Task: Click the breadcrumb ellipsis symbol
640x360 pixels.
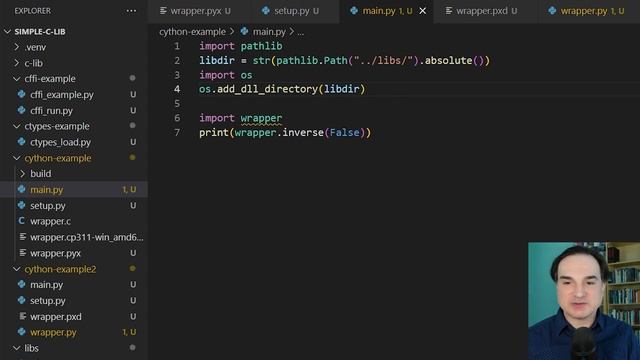Action: click(300, 32)
